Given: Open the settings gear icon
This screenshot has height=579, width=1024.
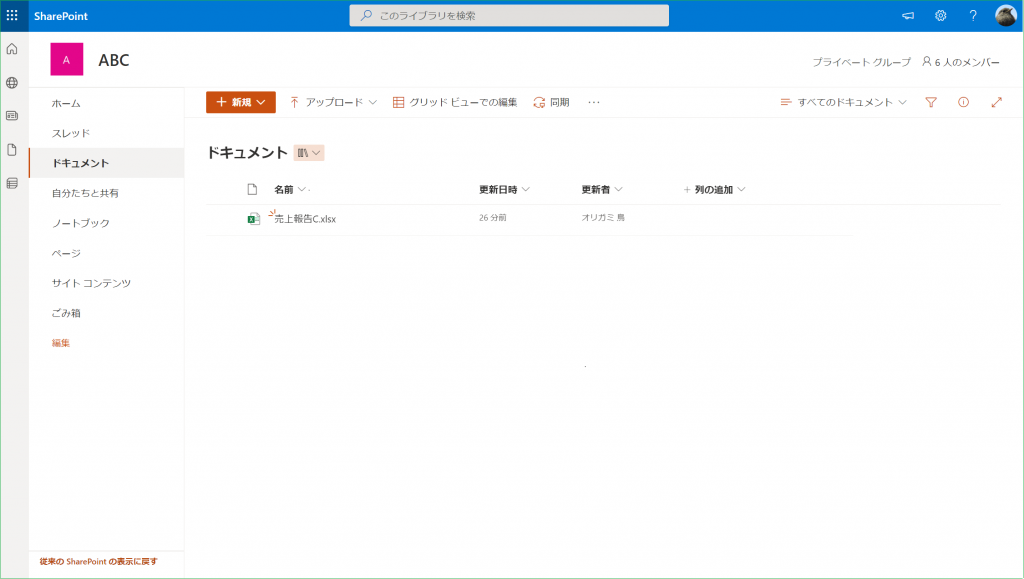Looking at the screenshot, I should [940, 16].
